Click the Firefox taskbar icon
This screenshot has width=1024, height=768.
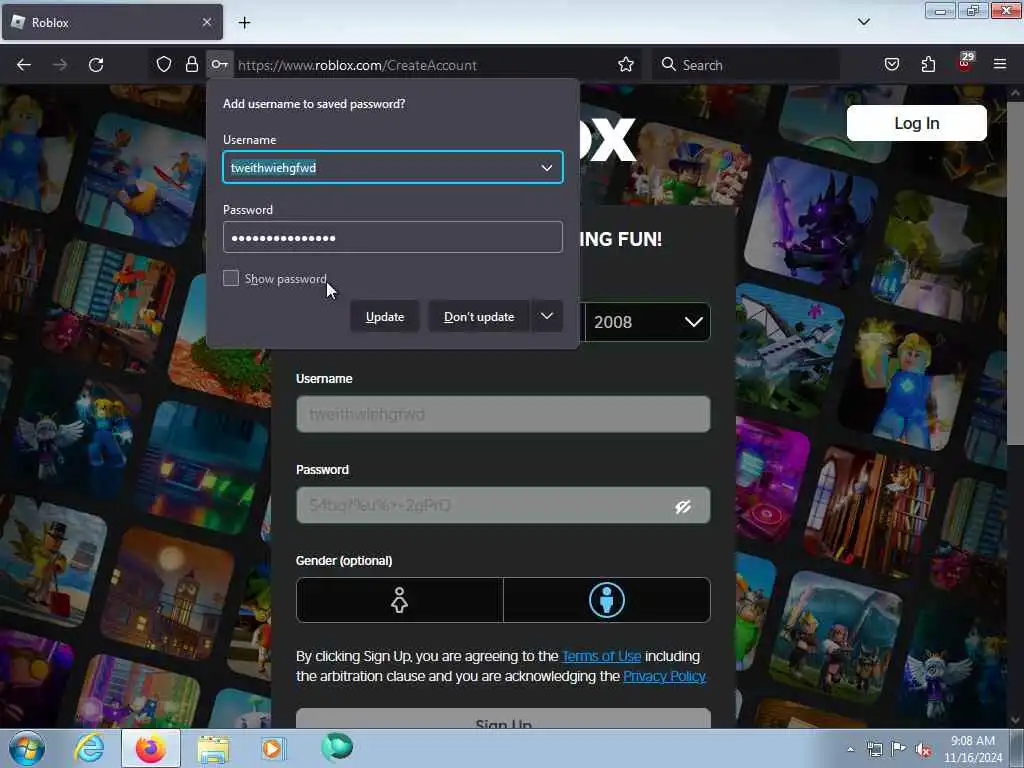coord(150,748)
